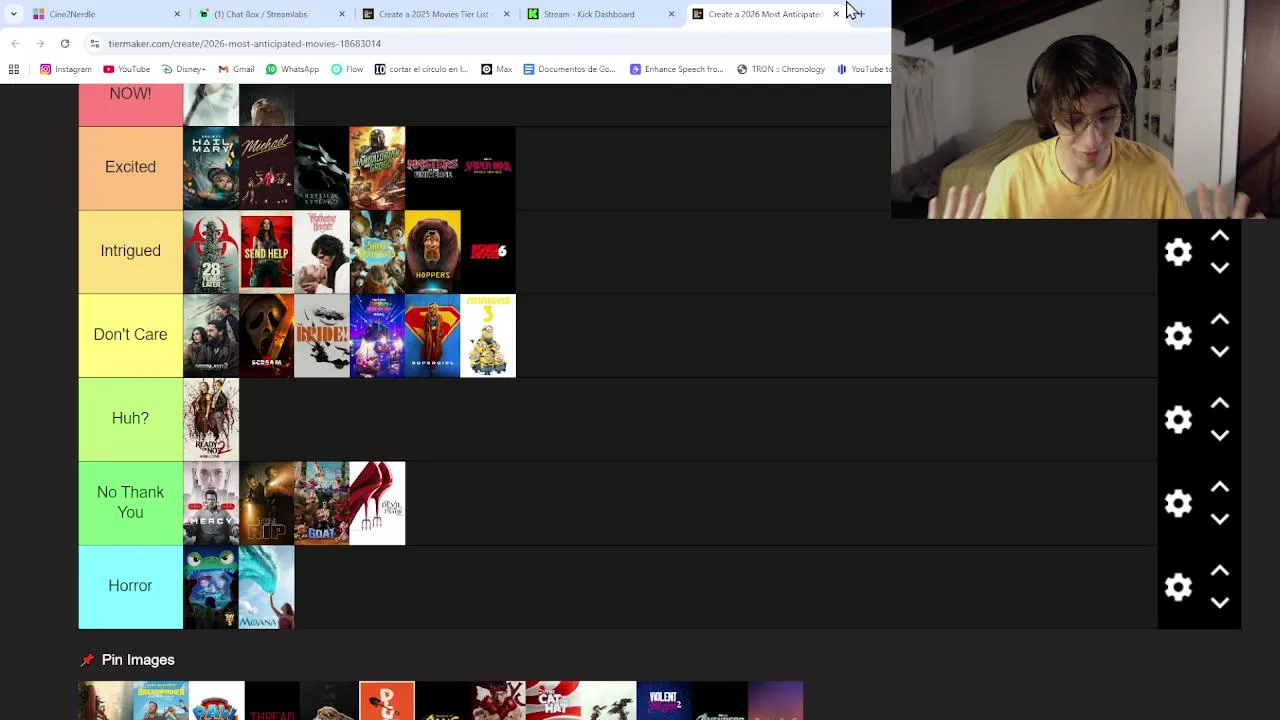
Task: Move No Thank You row down
Action: [1220, 518]
